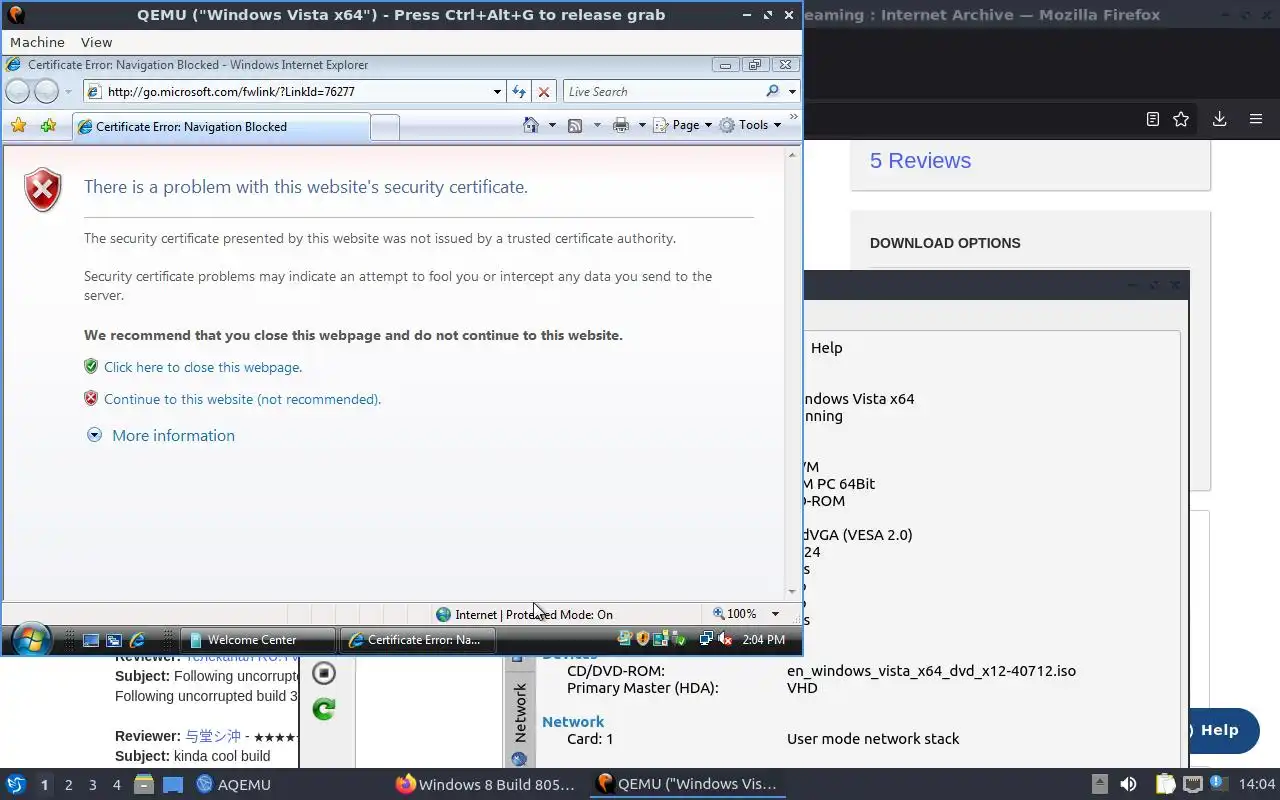Click the red shield certificate warning icon
1280x800 pixels.
pos(43,190)
